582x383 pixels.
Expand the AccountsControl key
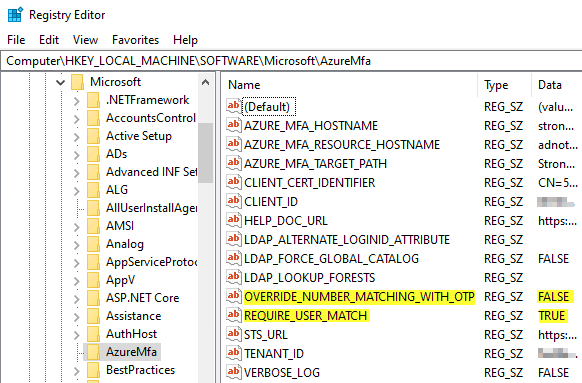(76, 119)
